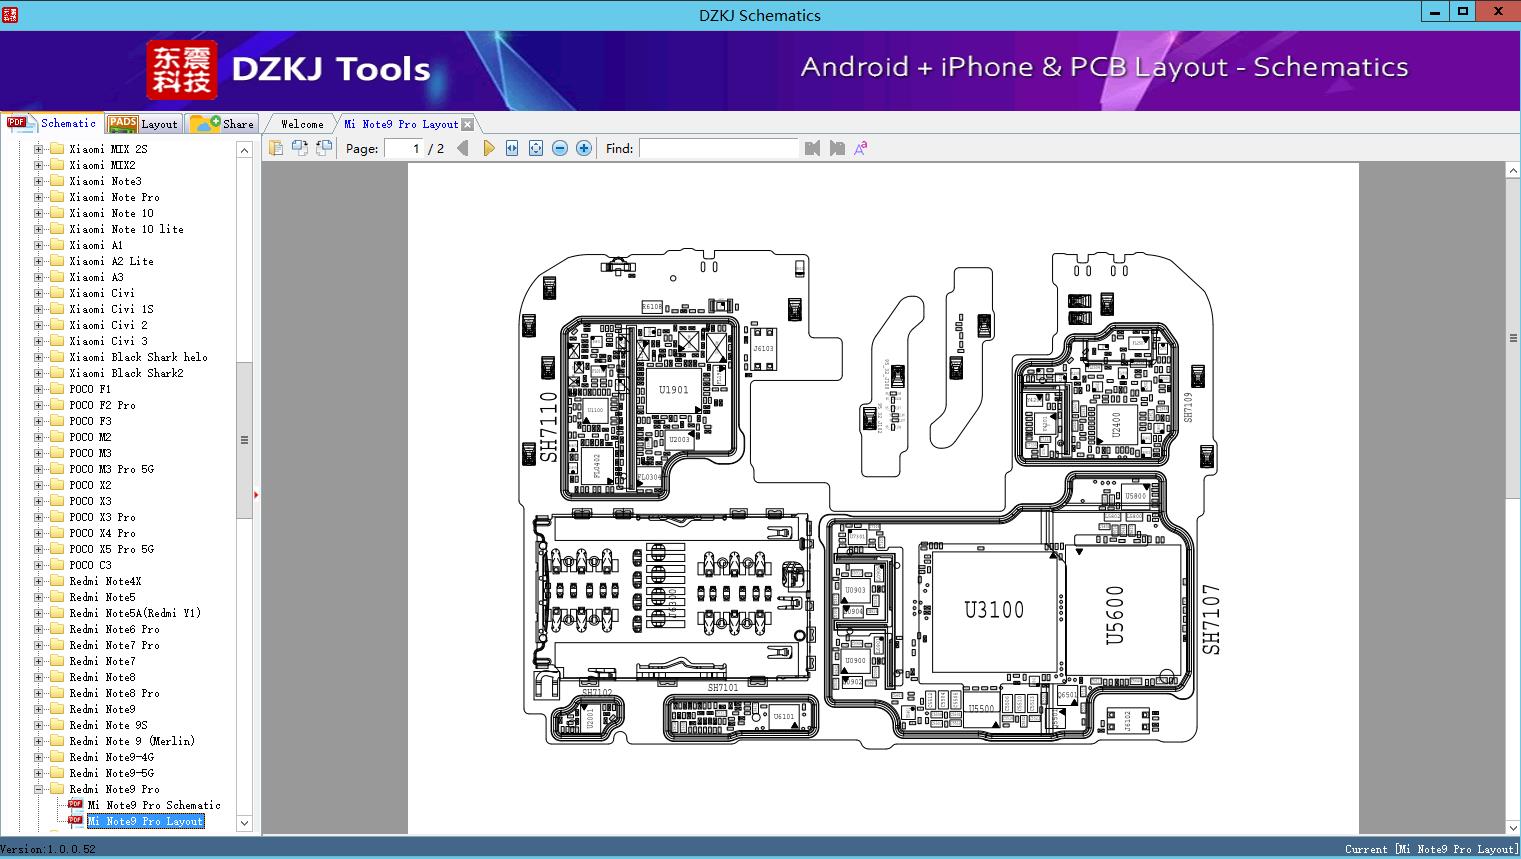
Task: Expand the Redmi Note 9 (Merlin) folder
Action: point(39,741)
